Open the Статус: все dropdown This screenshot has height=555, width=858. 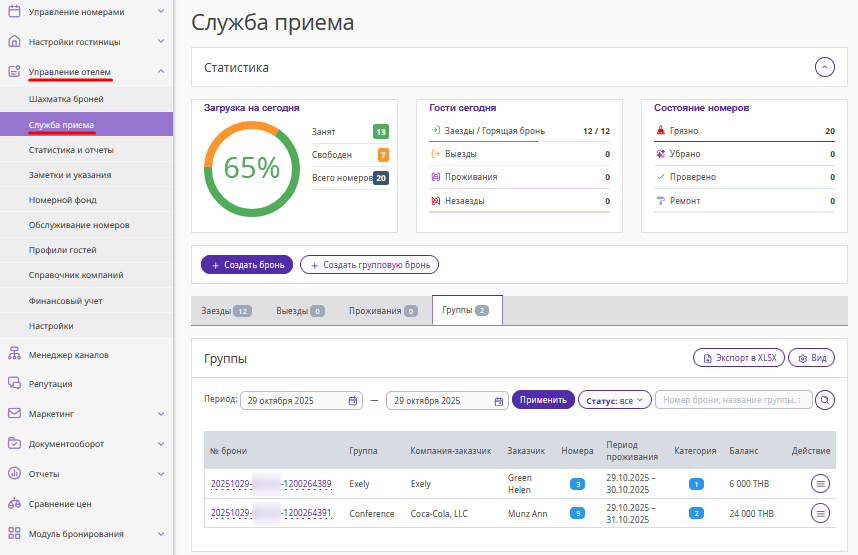click(614, 400)
